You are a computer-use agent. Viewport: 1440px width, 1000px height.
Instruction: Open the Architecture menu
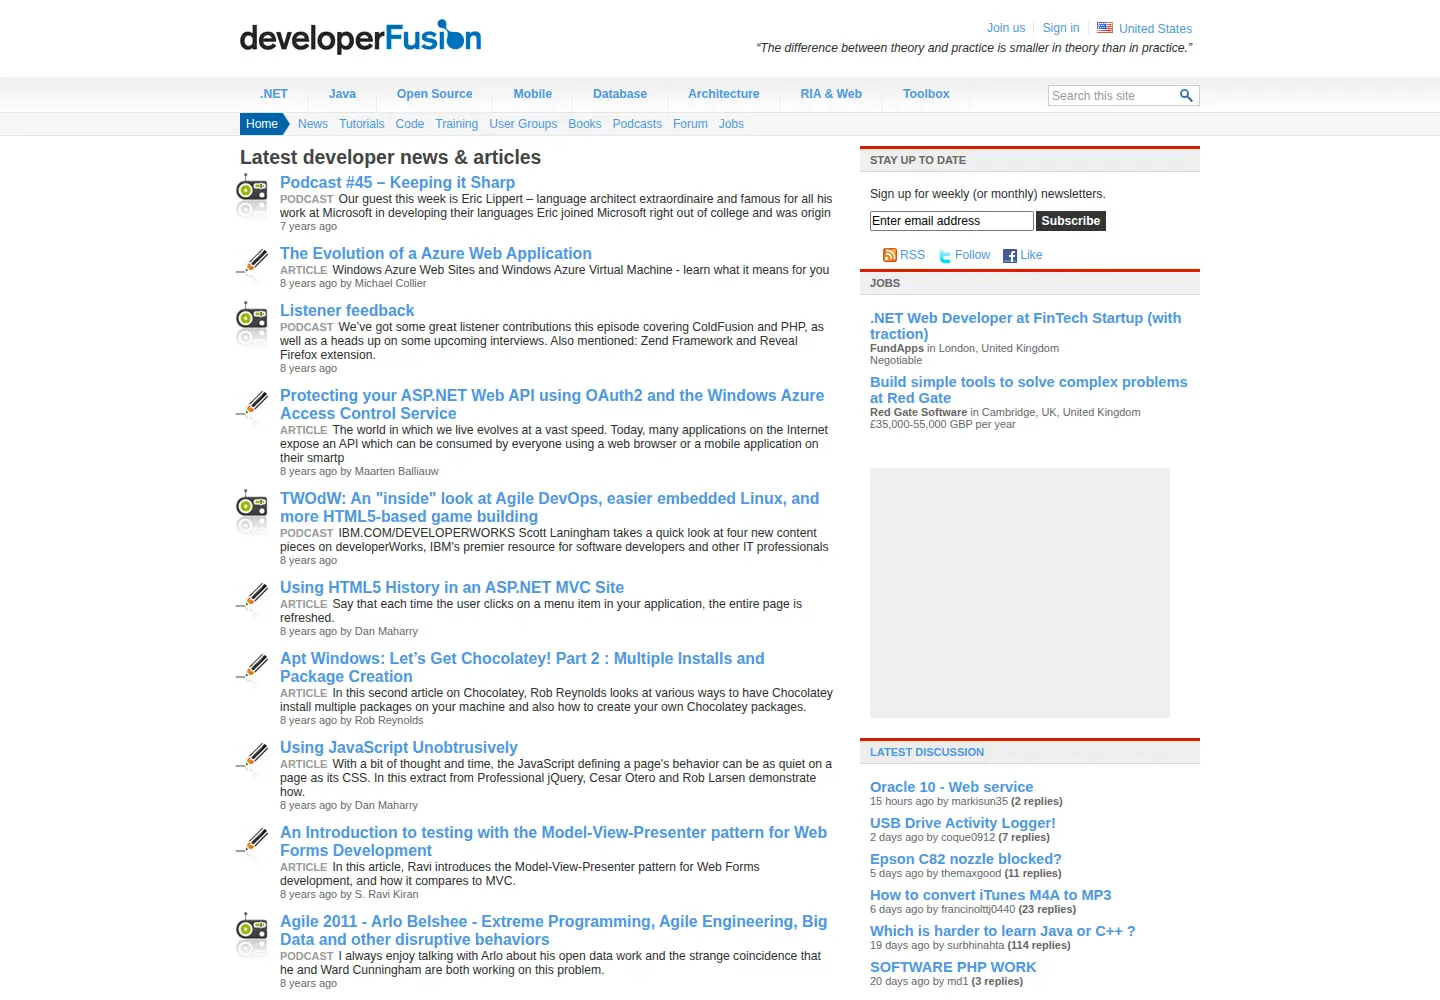click(724, 94)
